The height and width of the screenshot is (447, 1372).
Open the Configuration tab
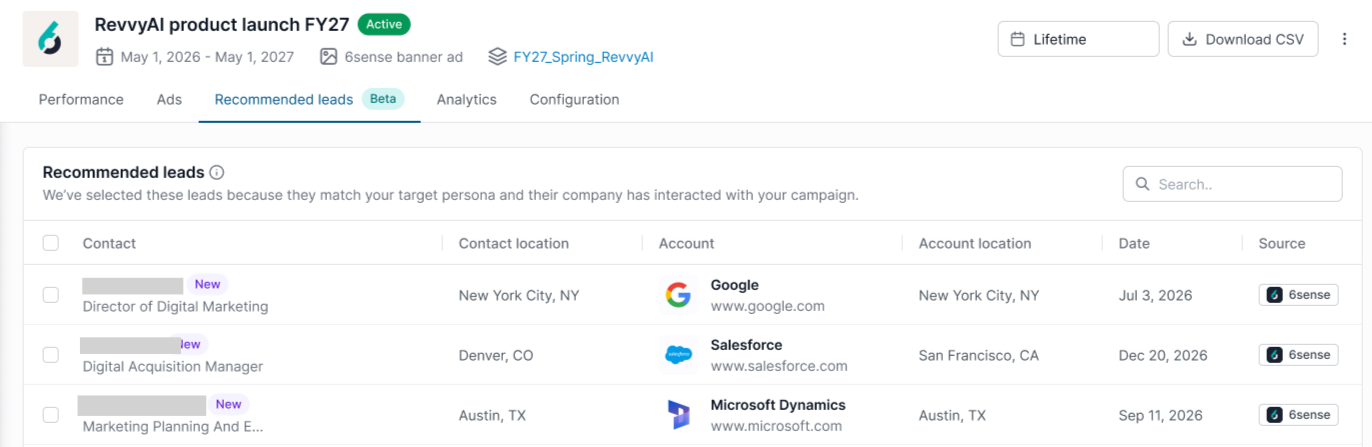tap(574, 99)
